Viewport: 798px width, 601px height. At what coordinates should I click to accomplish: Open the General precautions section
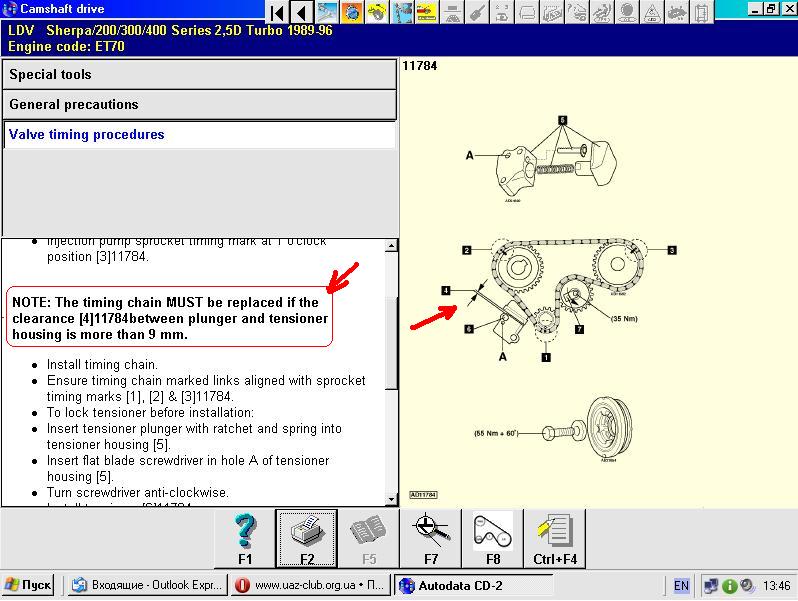(x=200, y=104)
